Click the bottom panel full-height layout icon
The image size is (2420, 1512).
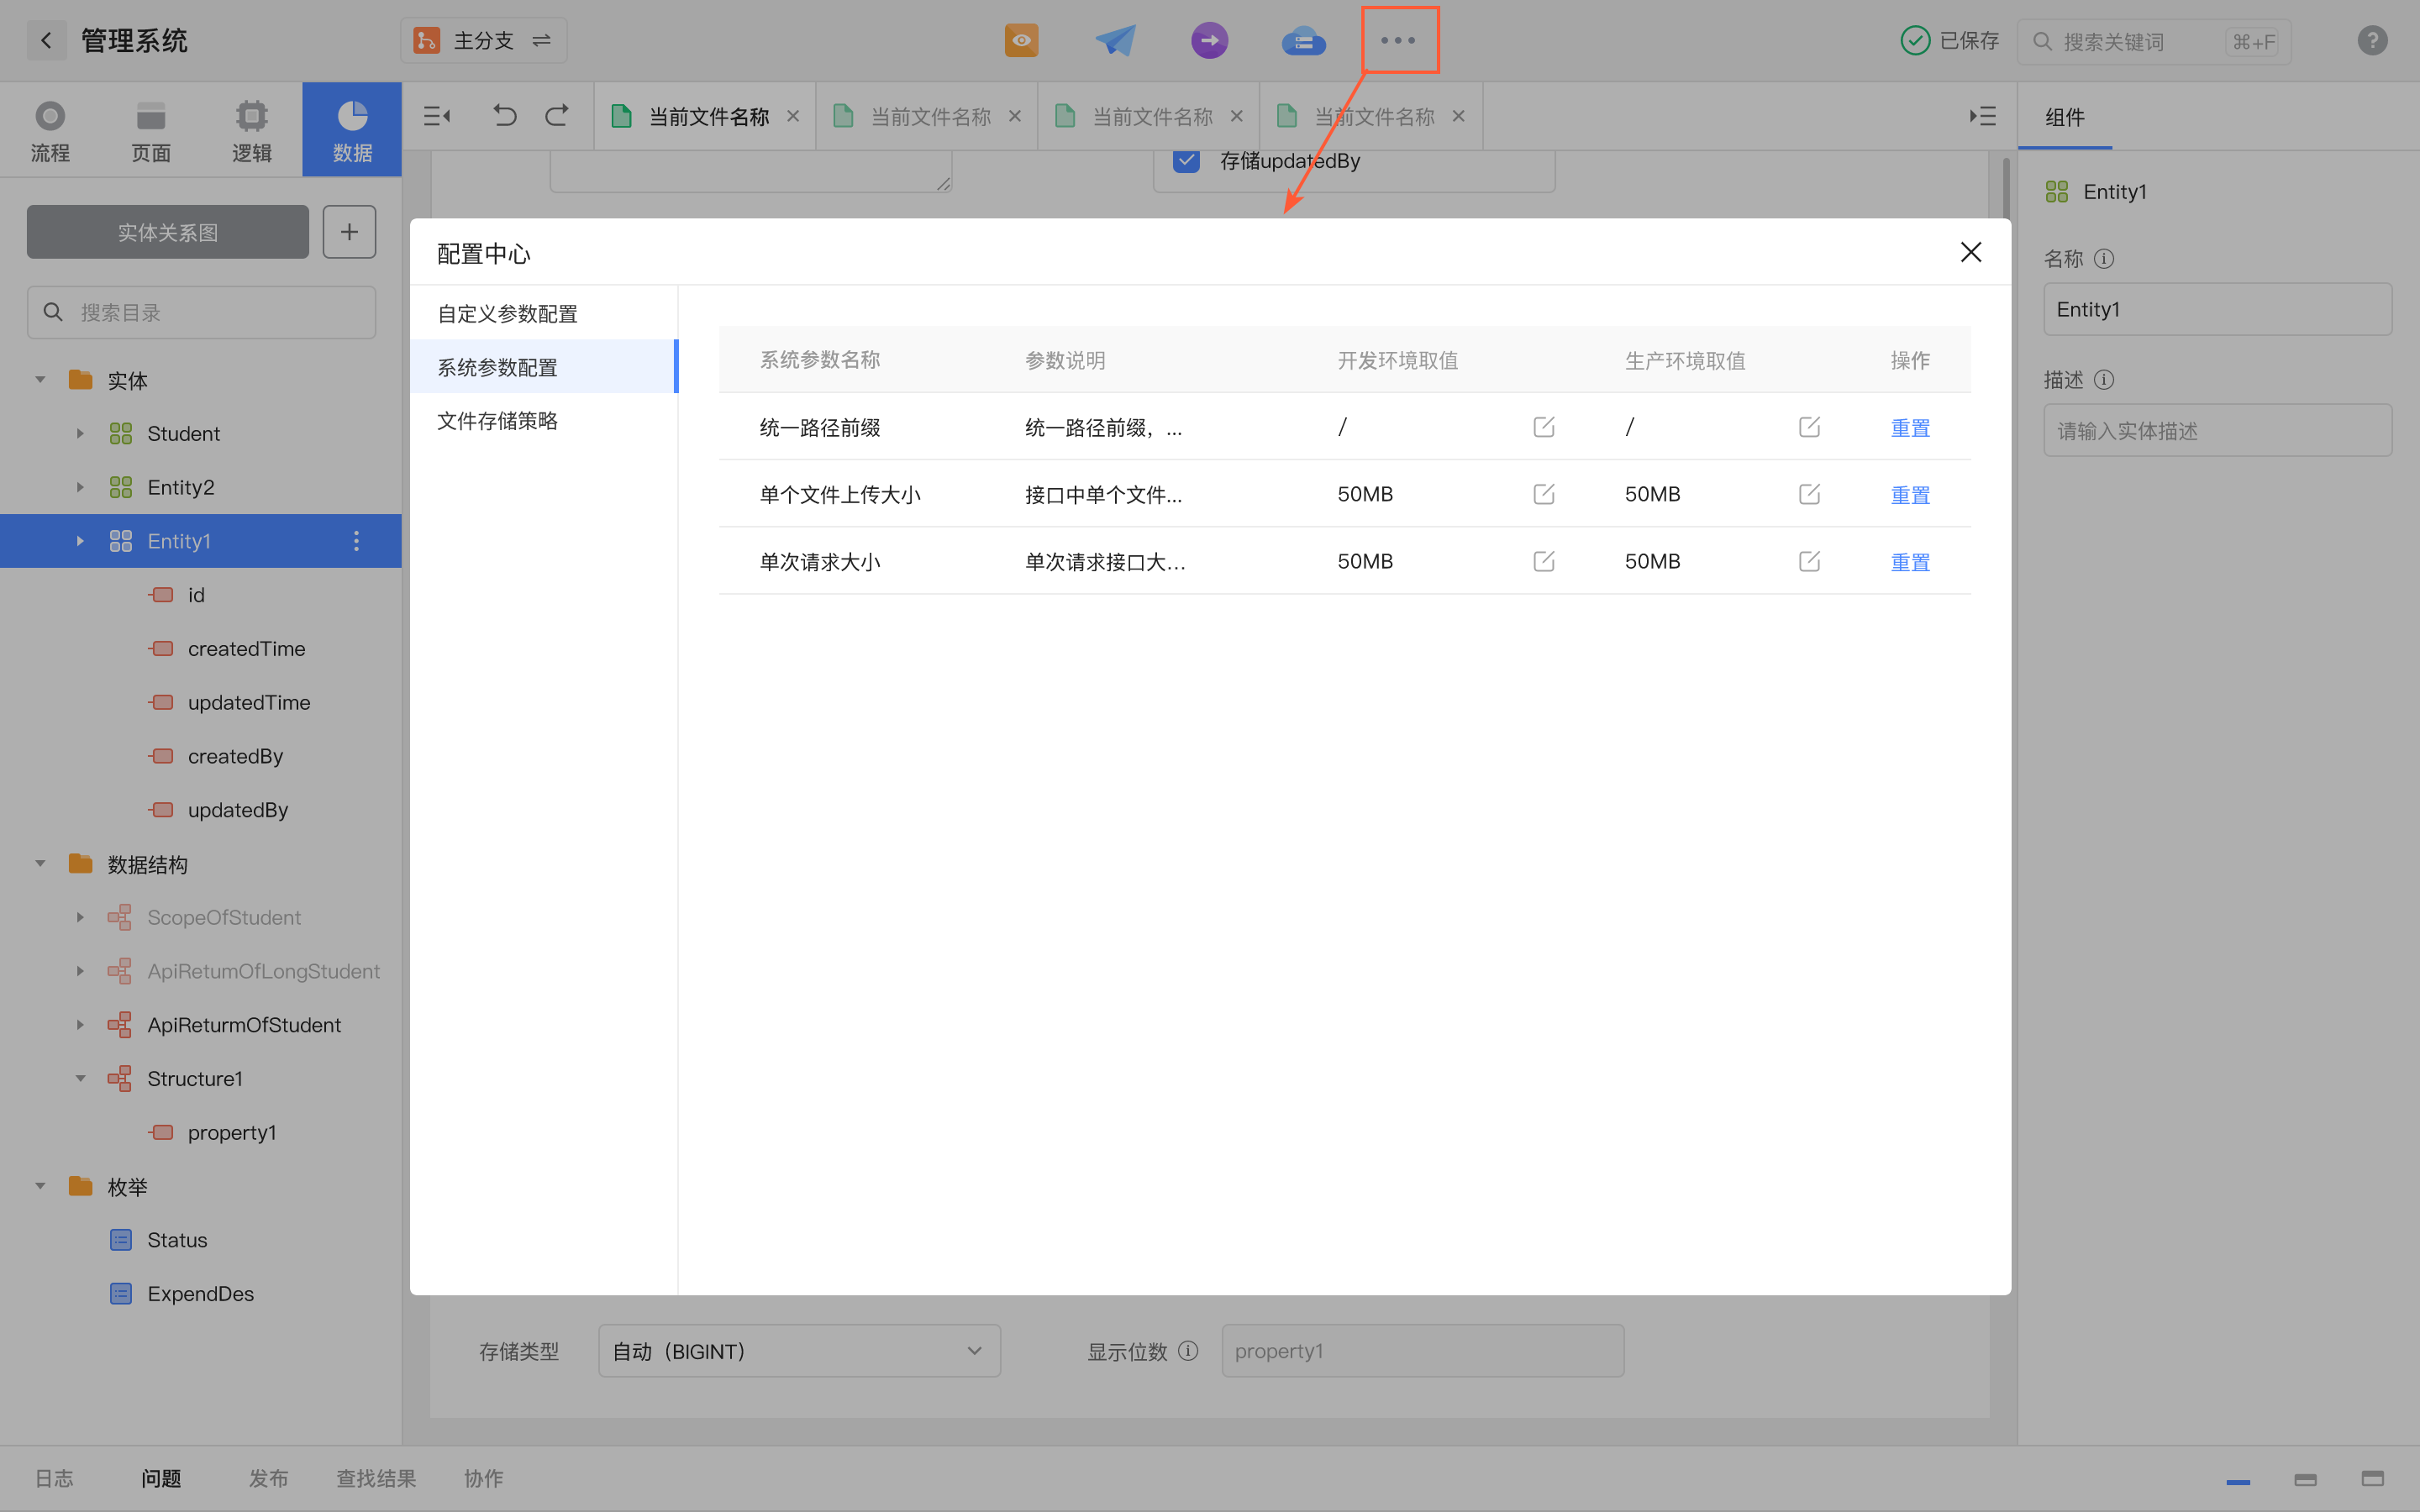point(2372,1478)
